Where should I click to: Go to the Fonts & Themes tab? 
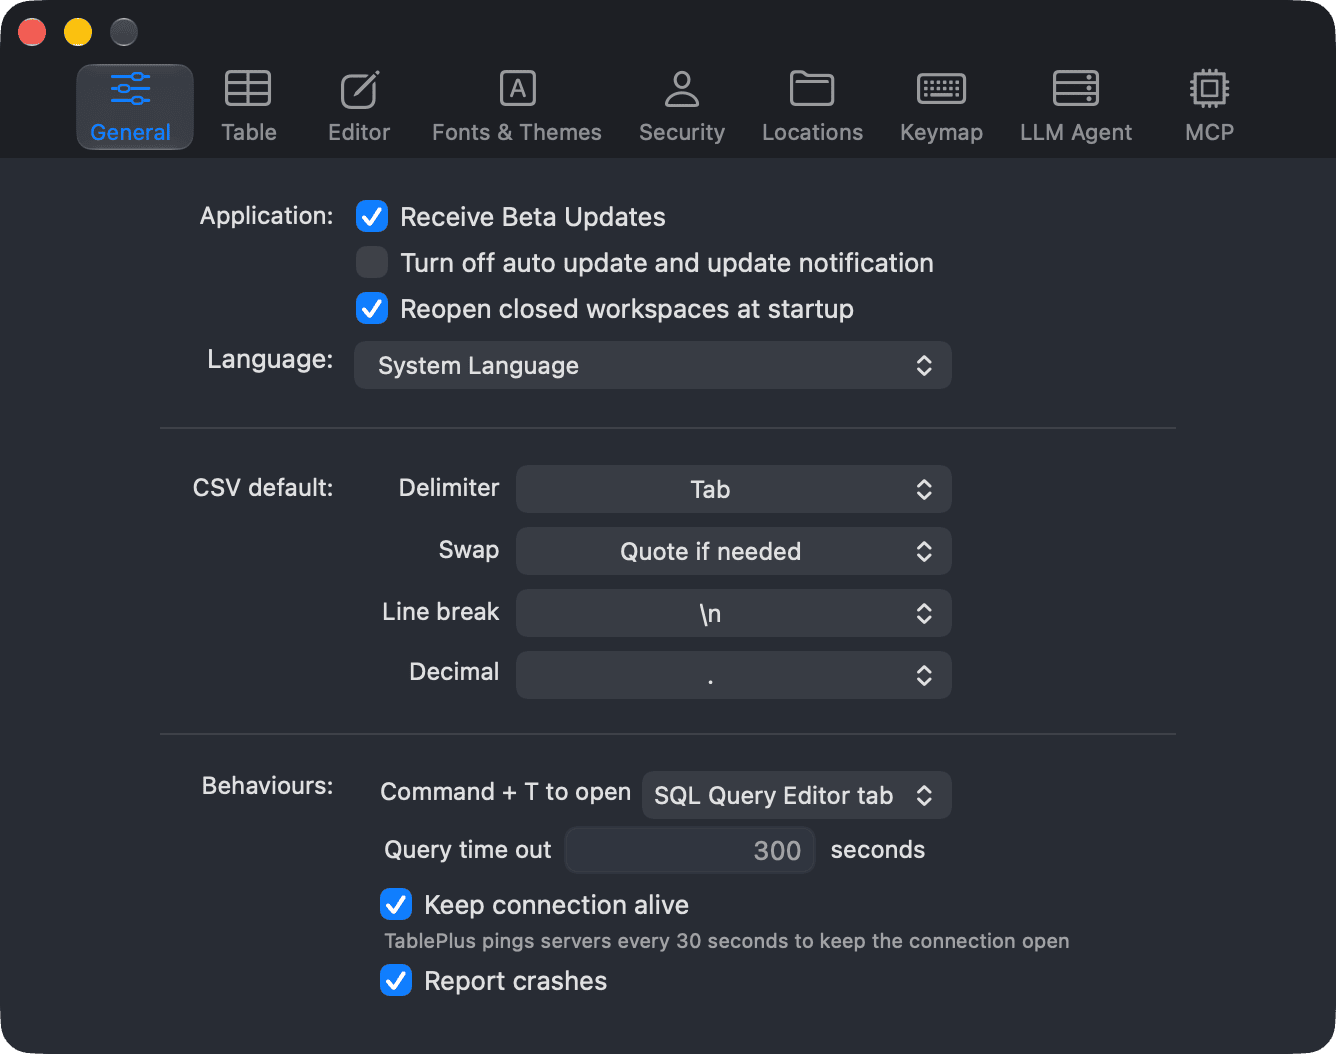pos(517,107)
